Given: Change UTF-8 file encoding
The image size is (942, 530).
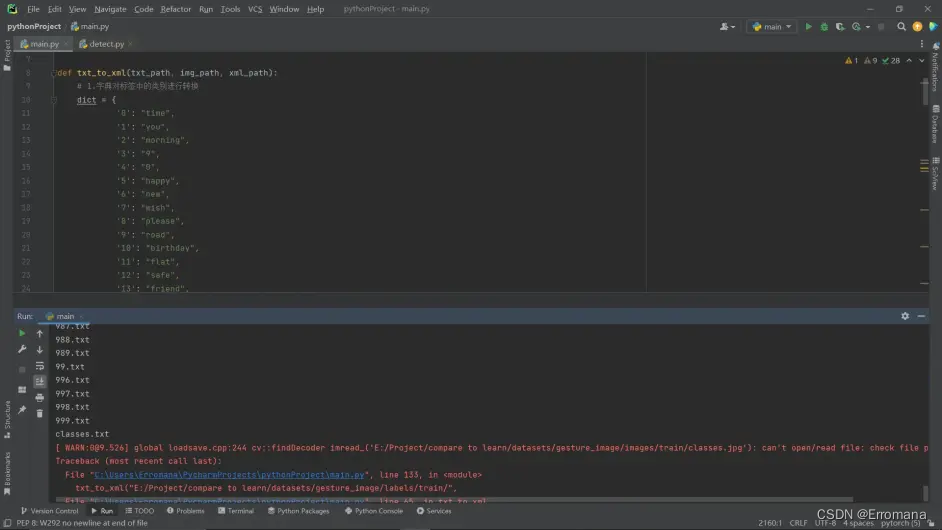Looking at the screenshot, I should point(825,523).
